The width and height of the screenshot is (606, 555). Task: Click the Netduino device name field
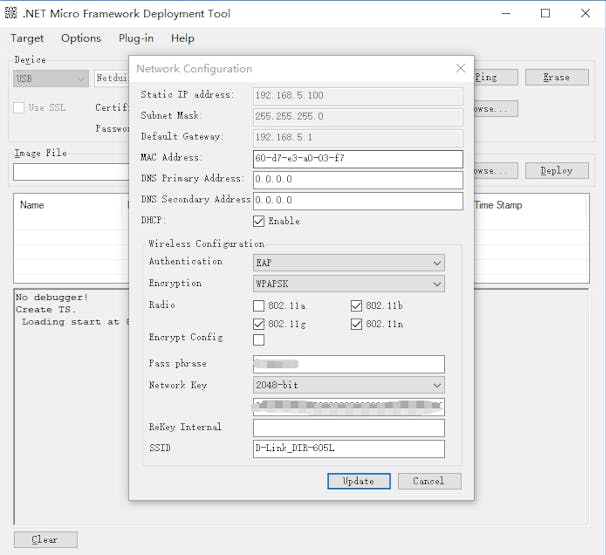pyautogui.click(x=112, y=78)
